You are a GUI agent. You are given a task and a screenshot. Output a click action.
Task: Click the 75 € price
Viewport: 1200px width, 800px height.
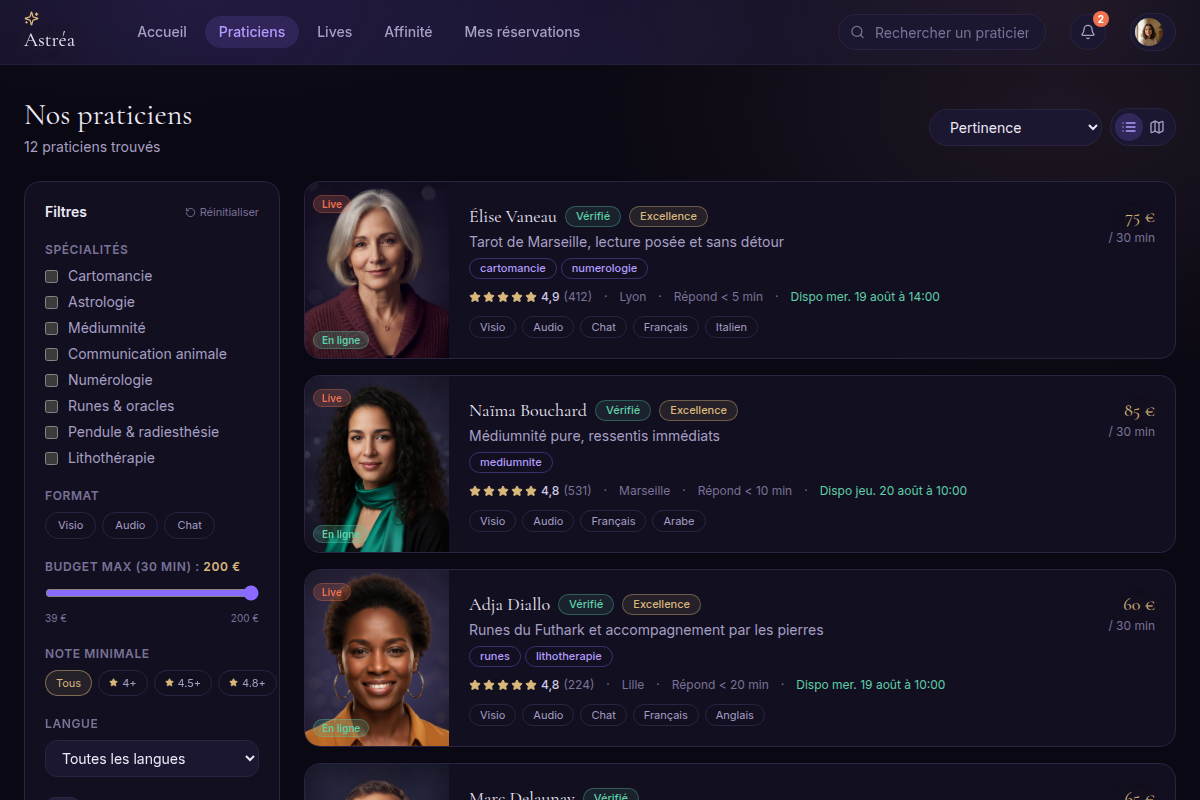coord(1139,218)
